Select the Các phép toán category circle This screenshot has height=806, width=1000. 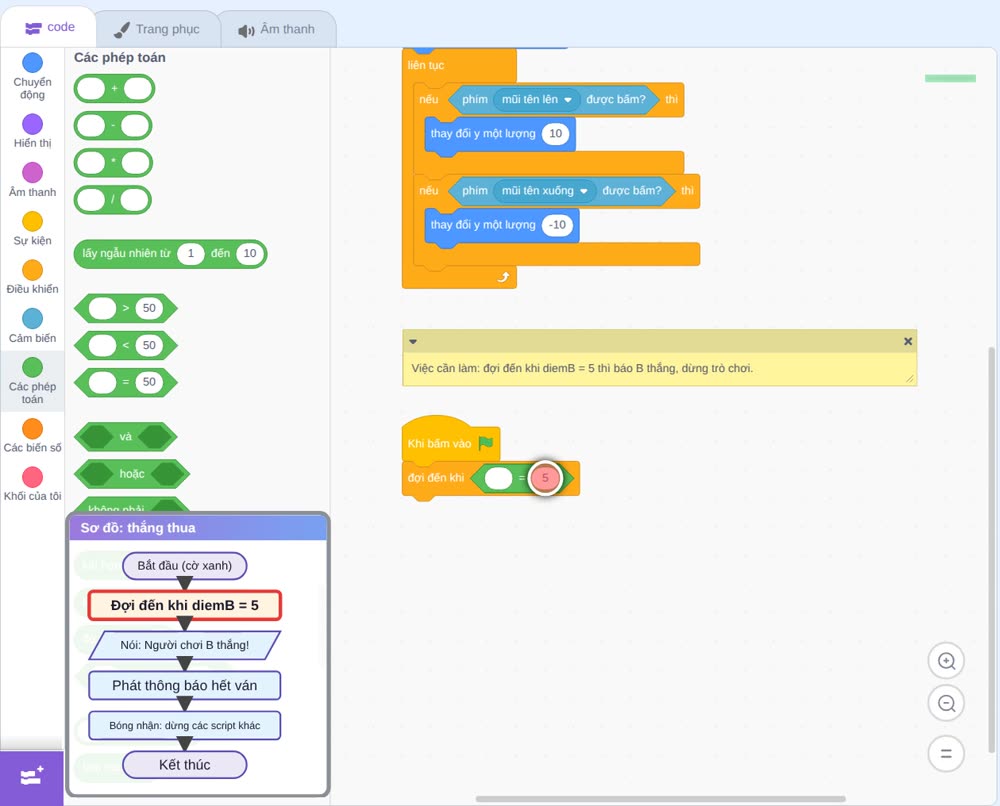(x=33, y=367)
